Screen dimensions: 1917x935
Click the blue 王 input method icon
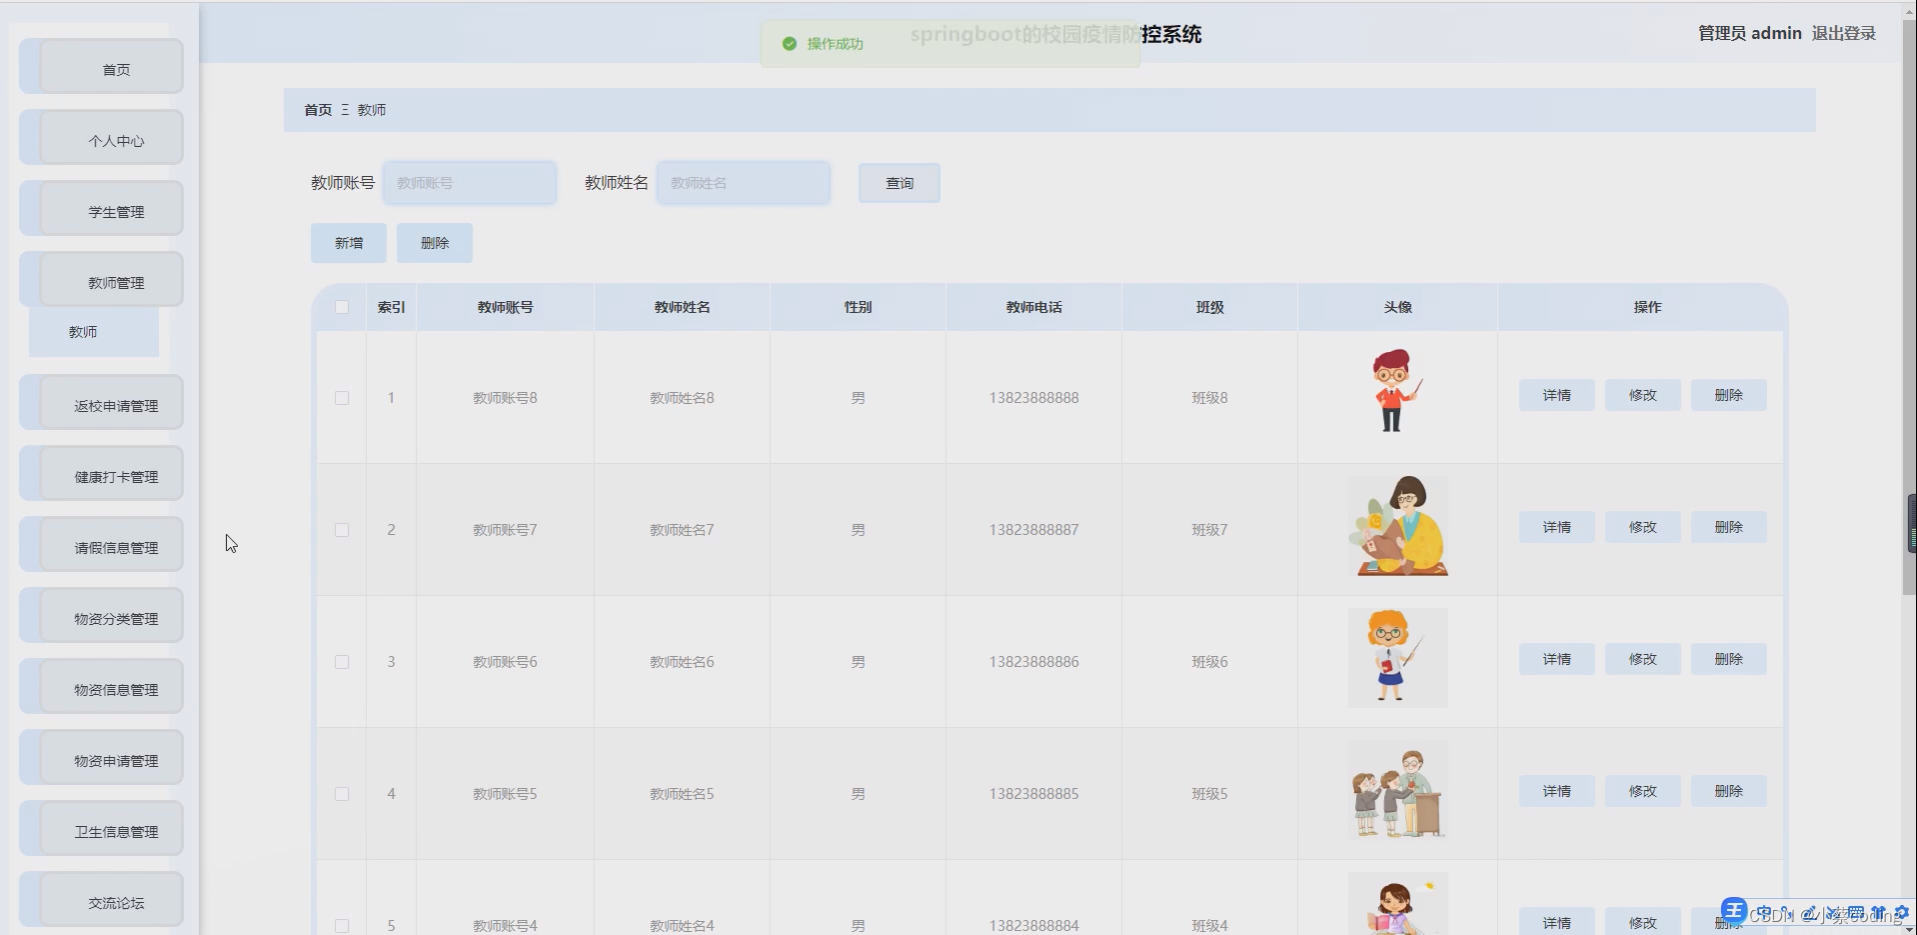coord(1734,910)
